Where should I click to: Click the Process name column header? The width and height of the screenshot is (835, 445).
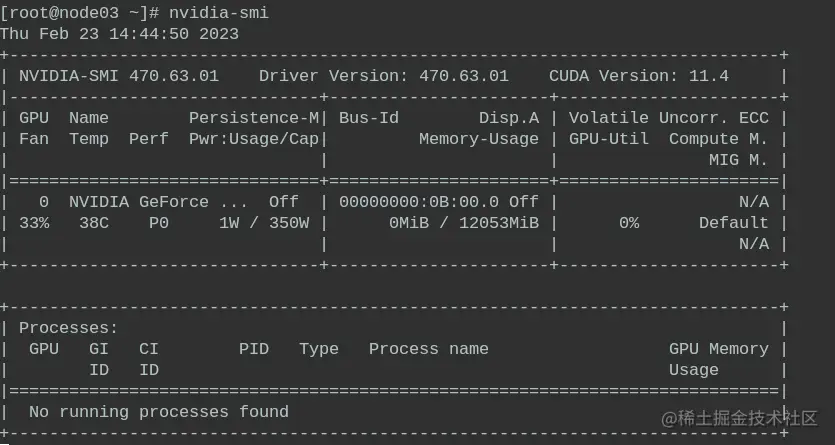428,348
